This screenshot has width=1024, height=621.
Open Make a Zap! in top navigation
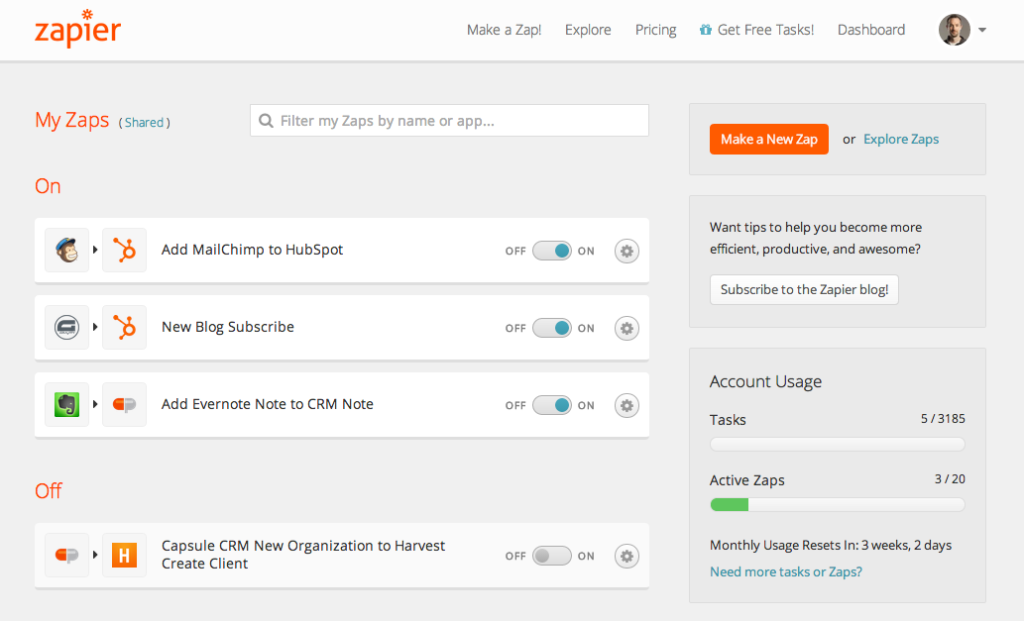[x=504, y=30]
